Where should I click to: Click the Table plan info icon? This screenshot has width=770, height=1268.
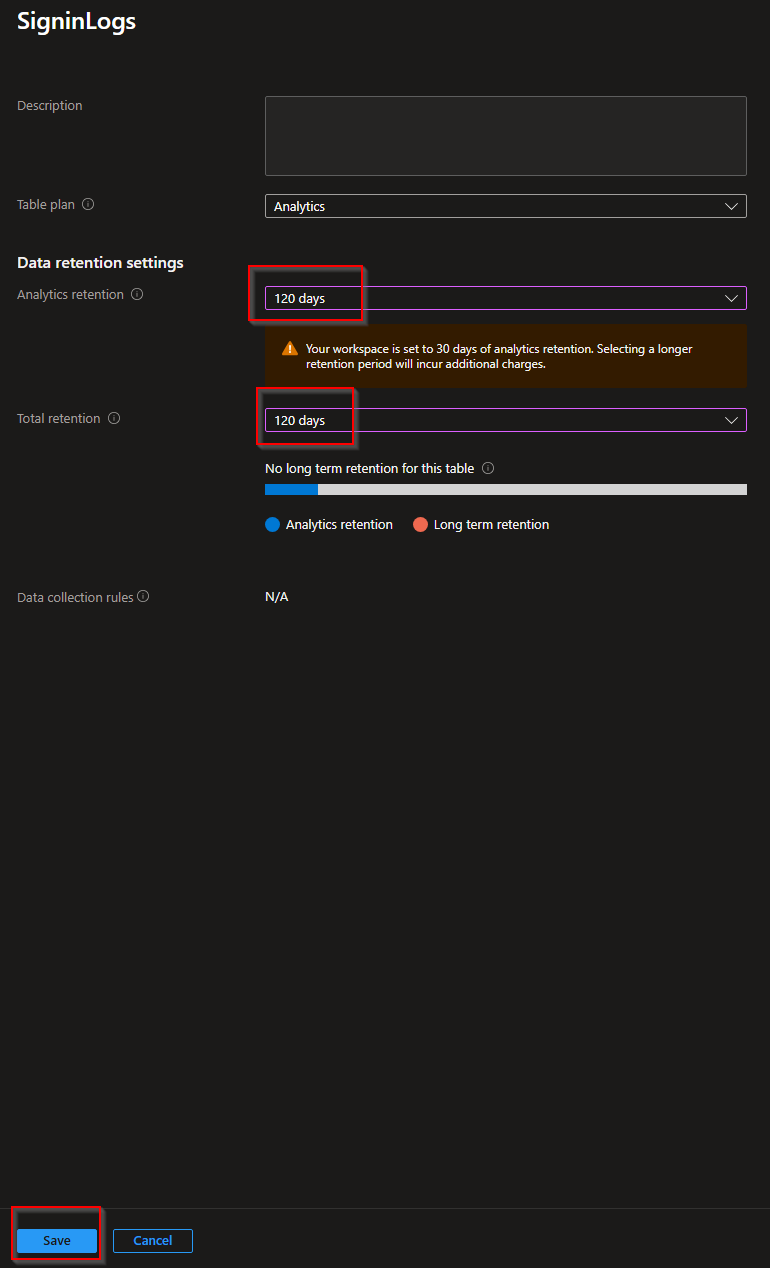[88, 204]
